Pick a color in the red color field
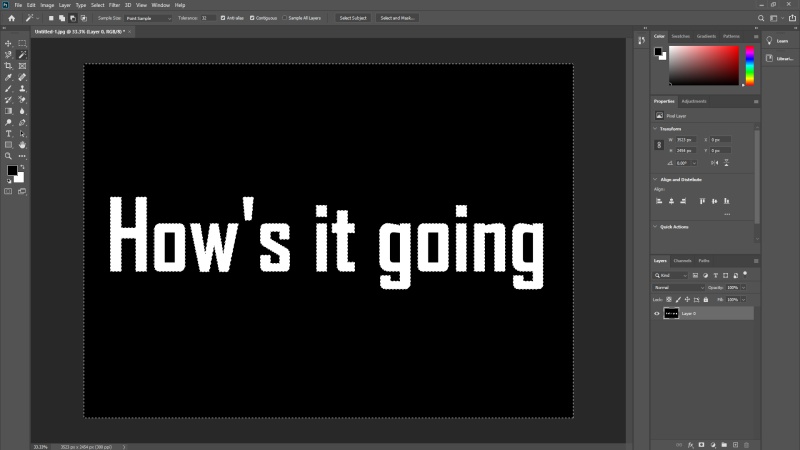Viewport: 800px width, 450px height. [704, 65]
